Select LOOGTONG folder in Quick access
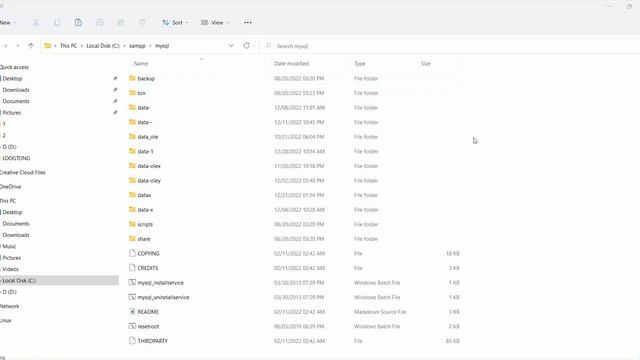This screenshot has width=640, height=360. [16, 158]
